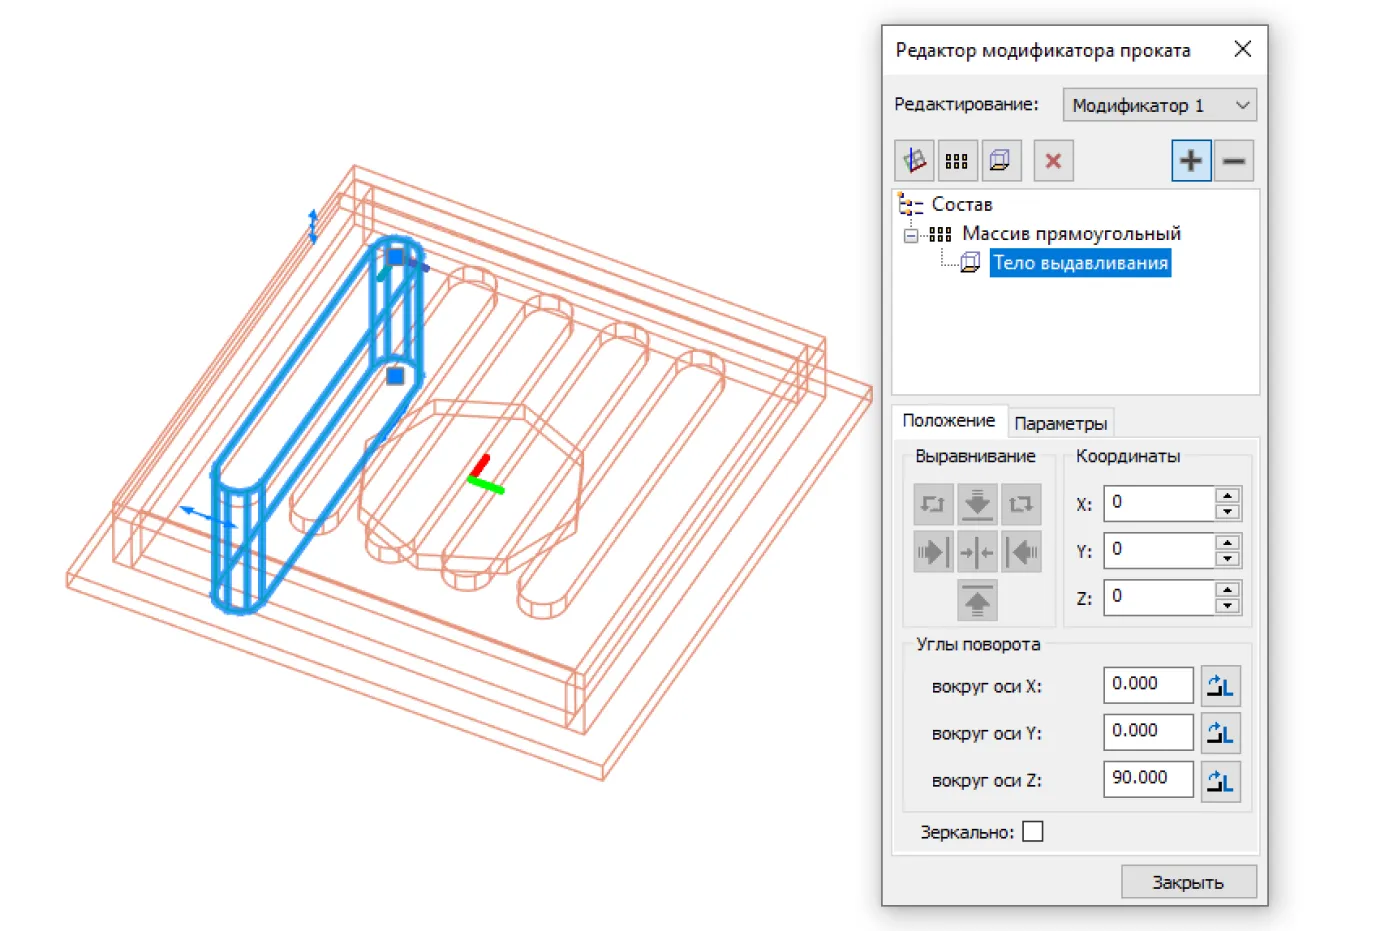1376x931 pixels.
Task: Select the Состав root tree item
Action: coord(961,205)
